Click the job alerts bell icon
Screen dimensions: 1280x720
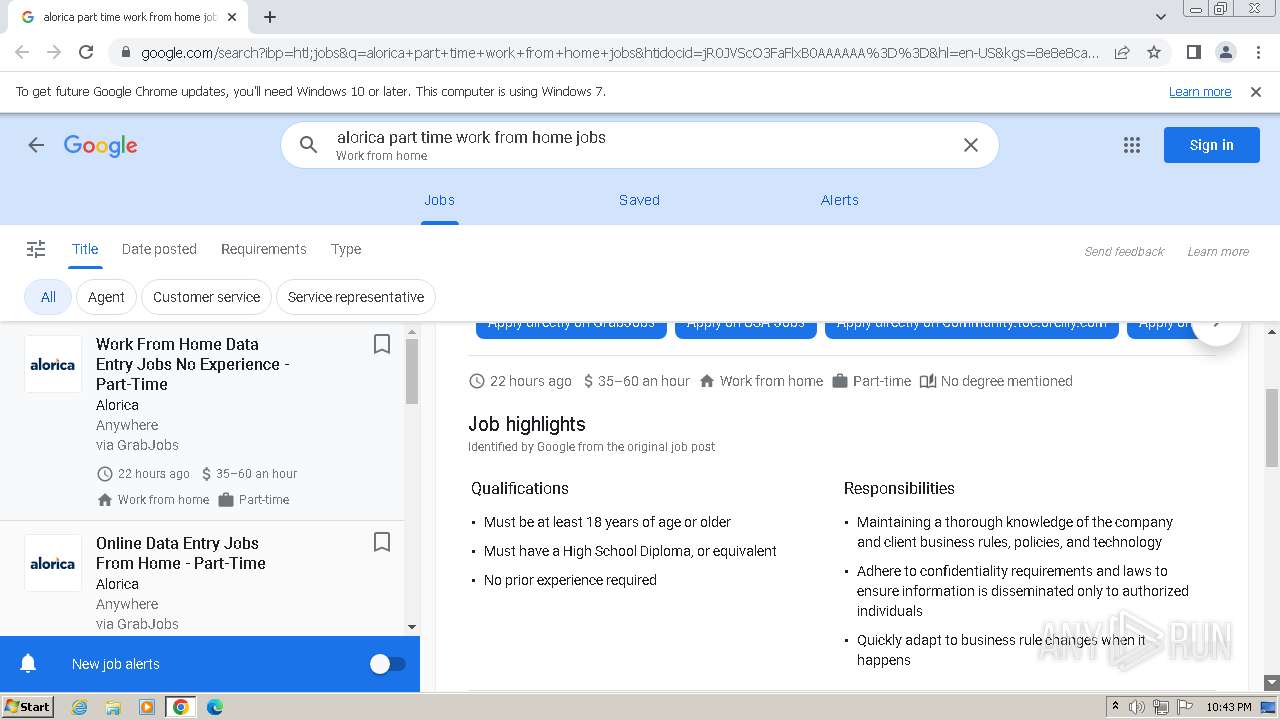click(28, 664)
